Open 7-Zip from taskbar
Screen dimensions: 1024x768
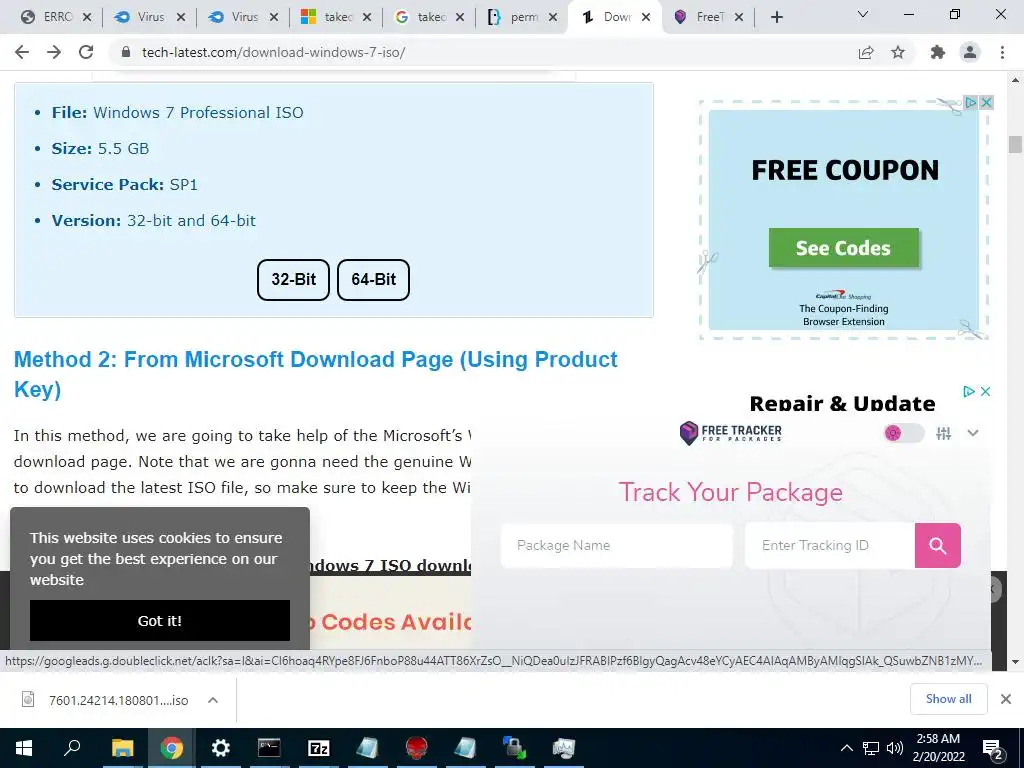318,748
